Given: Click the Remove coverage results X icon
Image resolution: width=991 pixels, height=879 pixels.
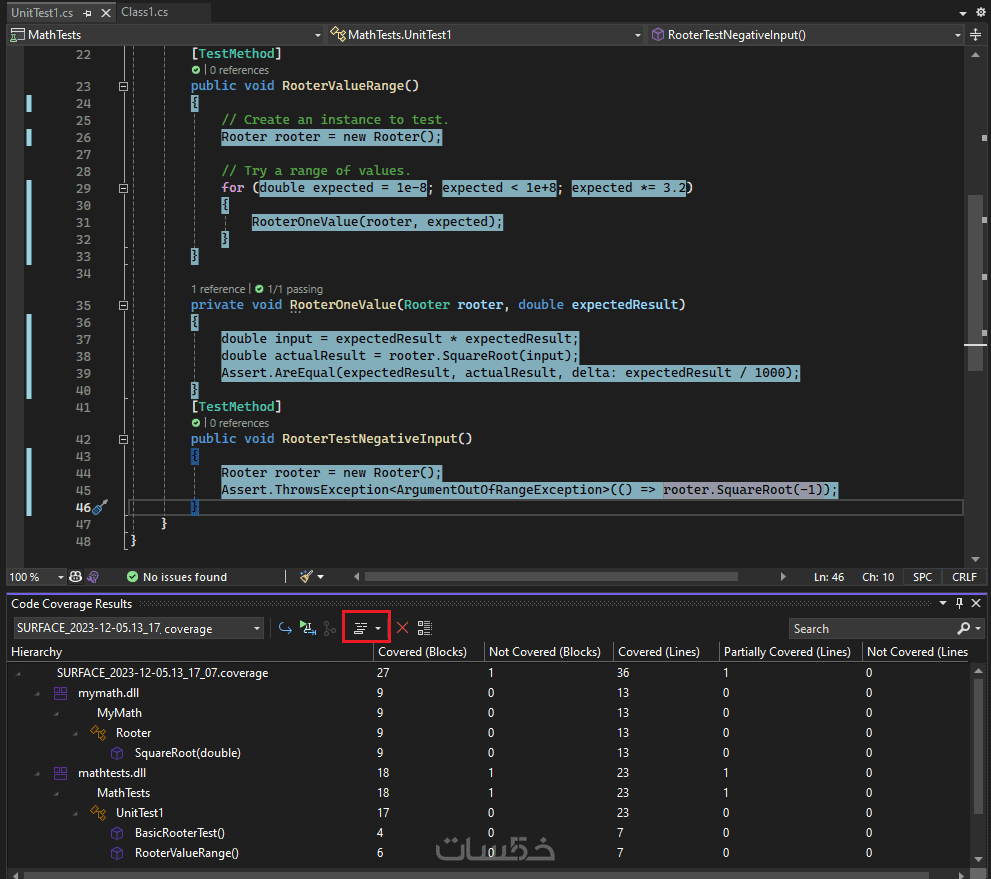Looking at the screenshot, I should coord(402,628).
